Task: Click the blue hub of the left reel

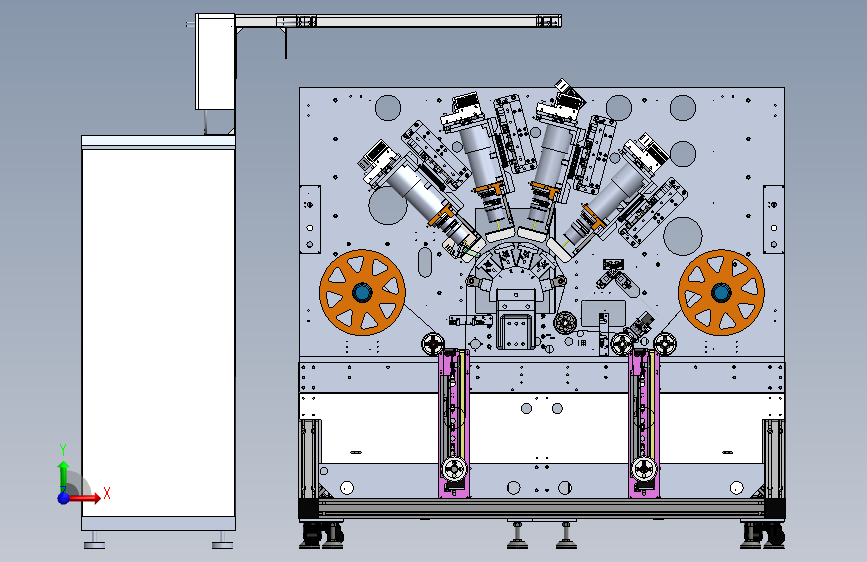Action: click(x=362, y=293)
